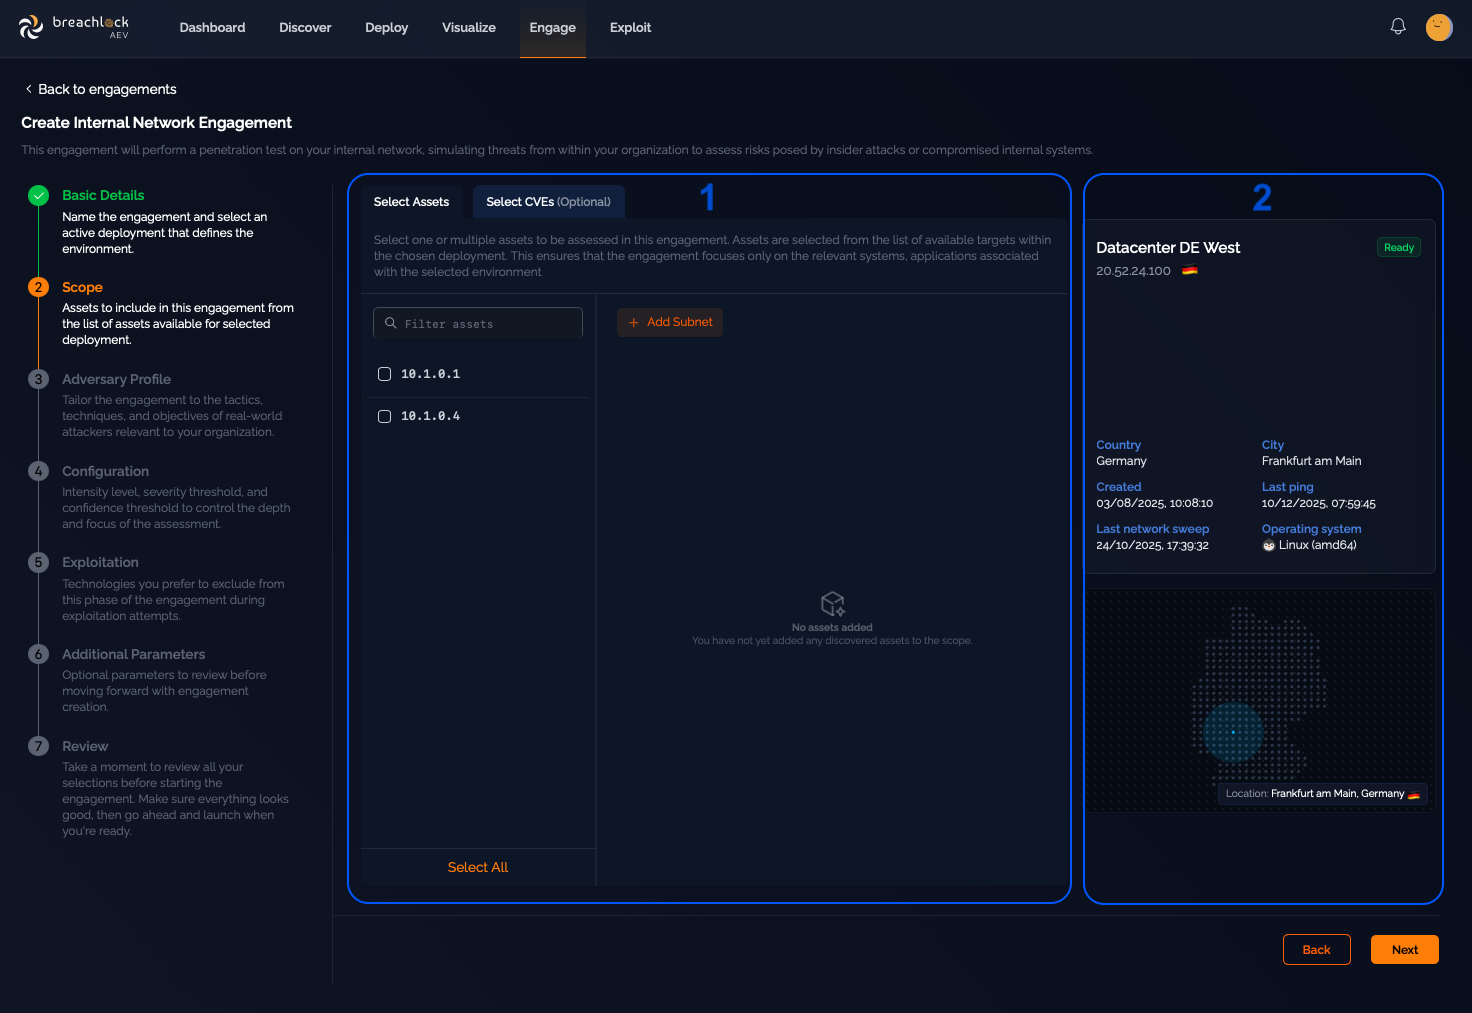Screen dimensions: 1472x1013
Task: Click the breachlock AEV logo
Action: point(74,27)
